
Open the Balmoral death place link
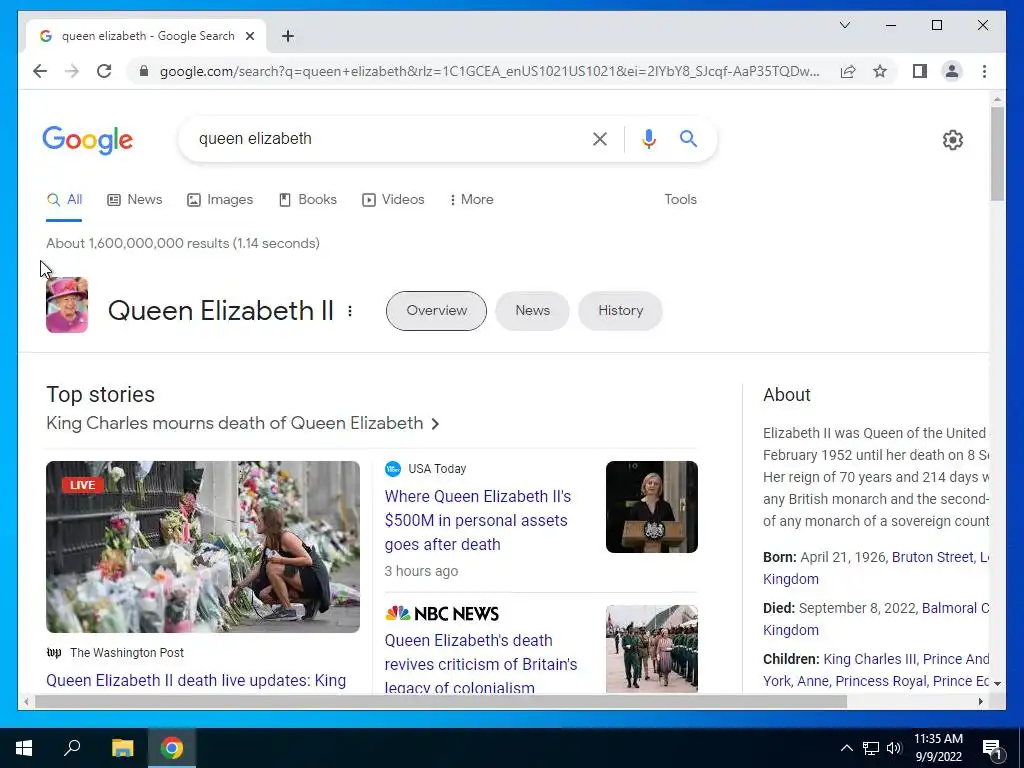click(x=955, y=608)
